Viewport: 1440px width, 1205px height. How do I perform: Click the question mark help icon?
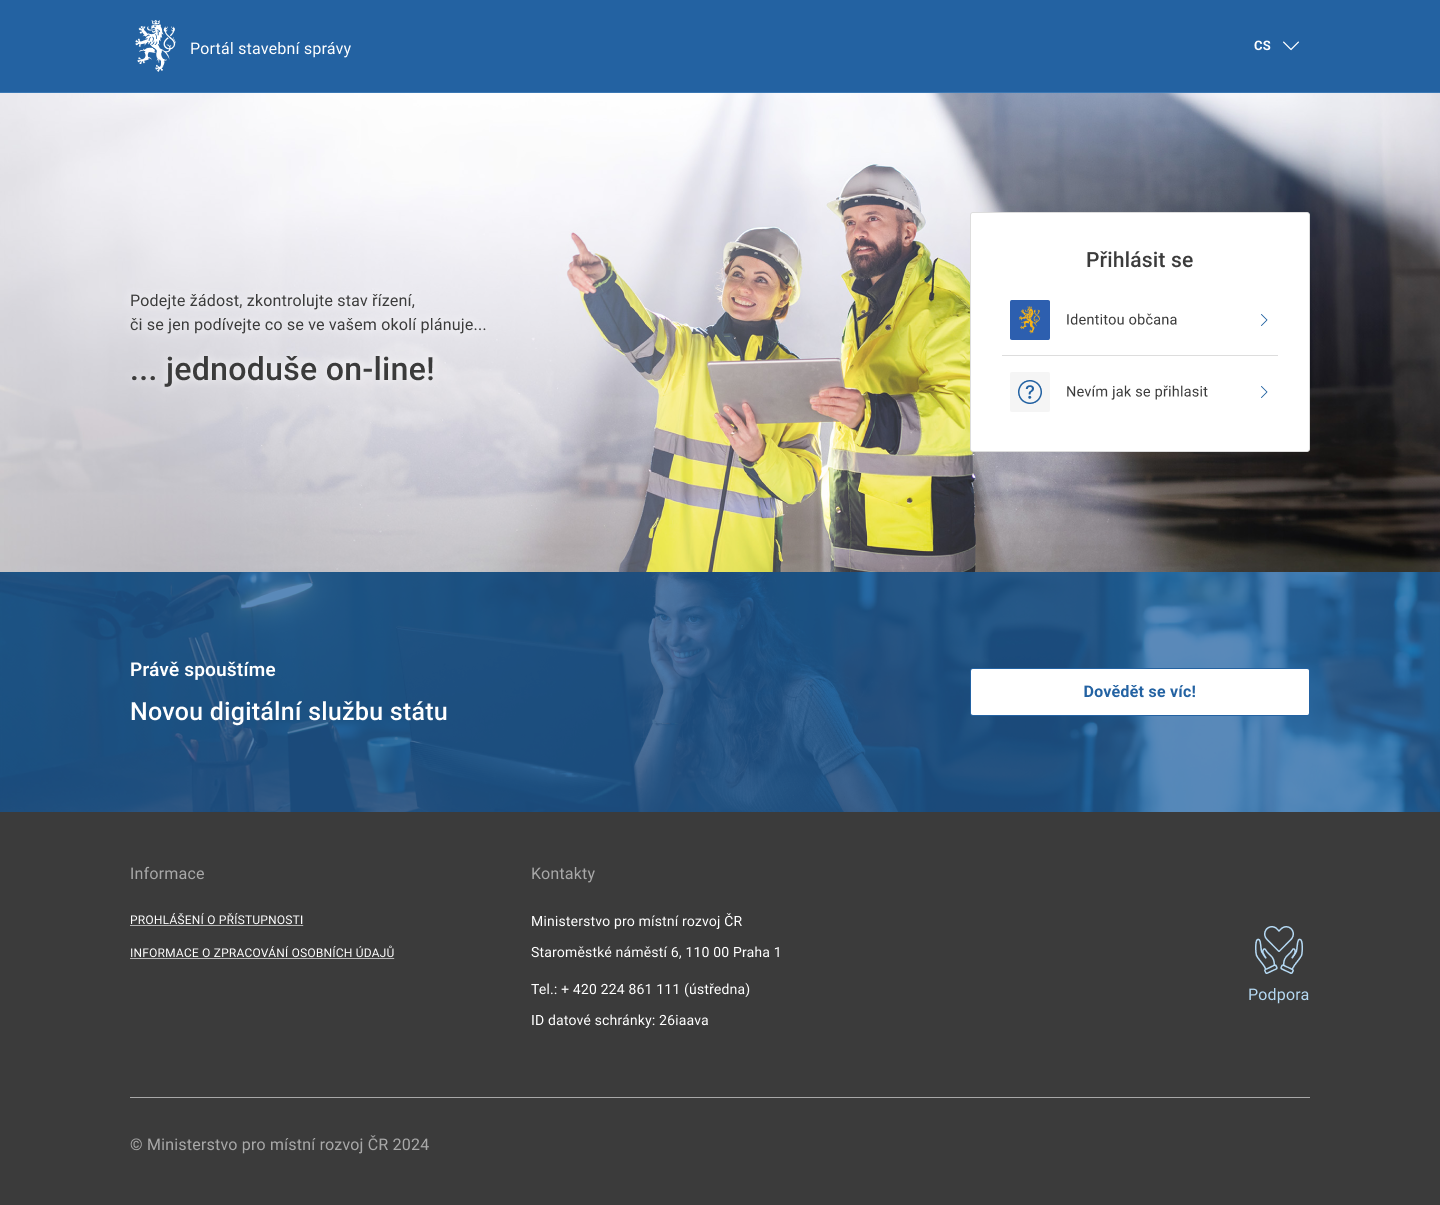(1029, 392)
